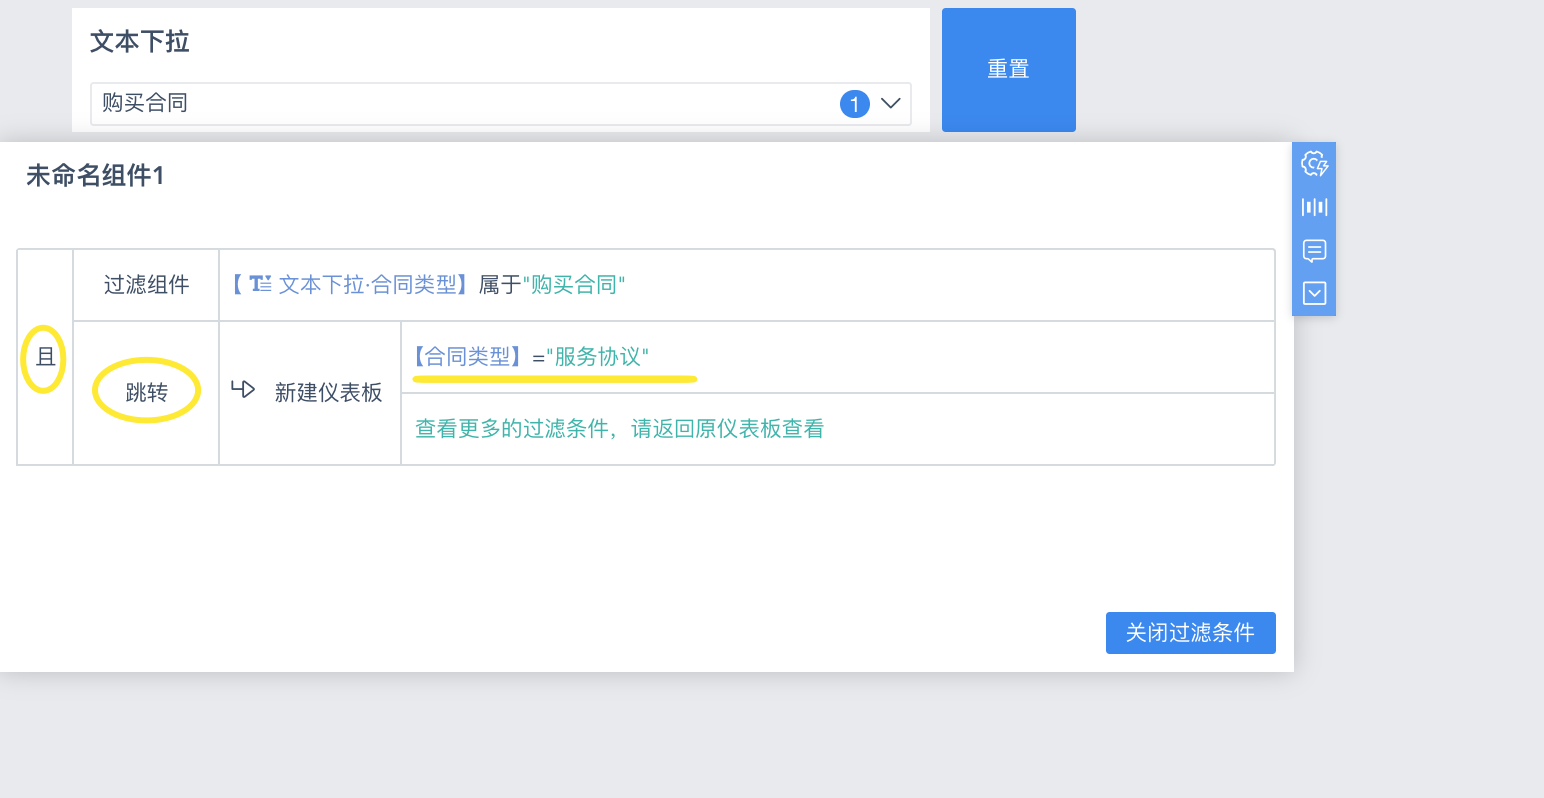Close filter conditions with 关闭过滤条件
The image size is (1544, 798).
1190,633
